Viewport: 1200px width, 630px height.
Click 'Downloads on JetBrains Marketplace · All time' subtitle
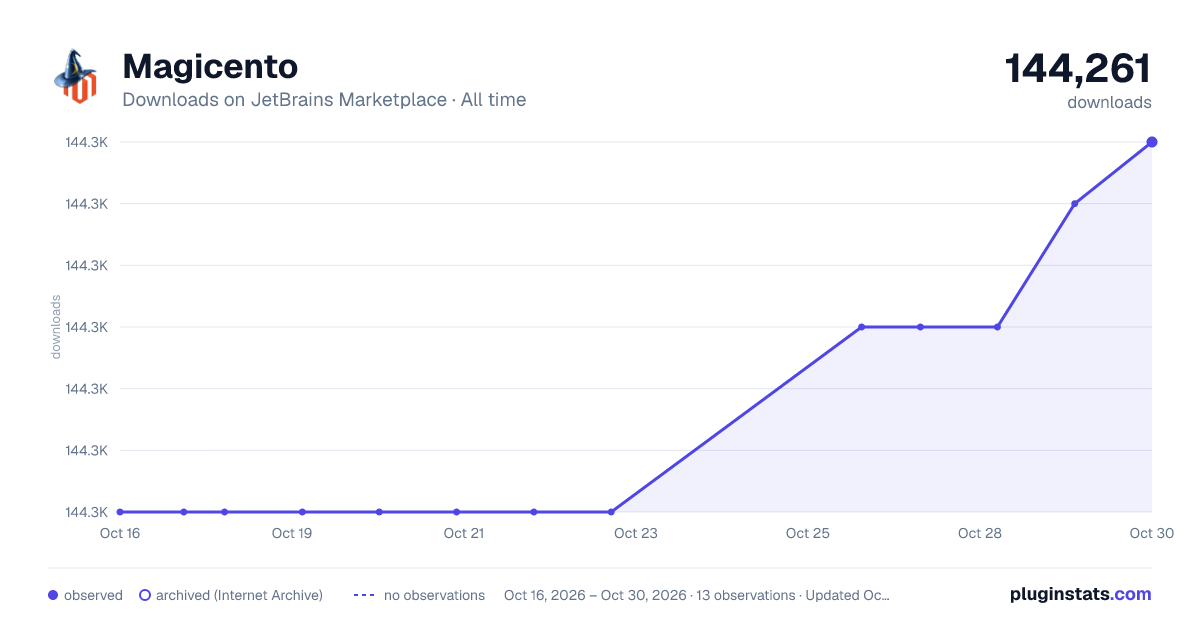point(324,100)
